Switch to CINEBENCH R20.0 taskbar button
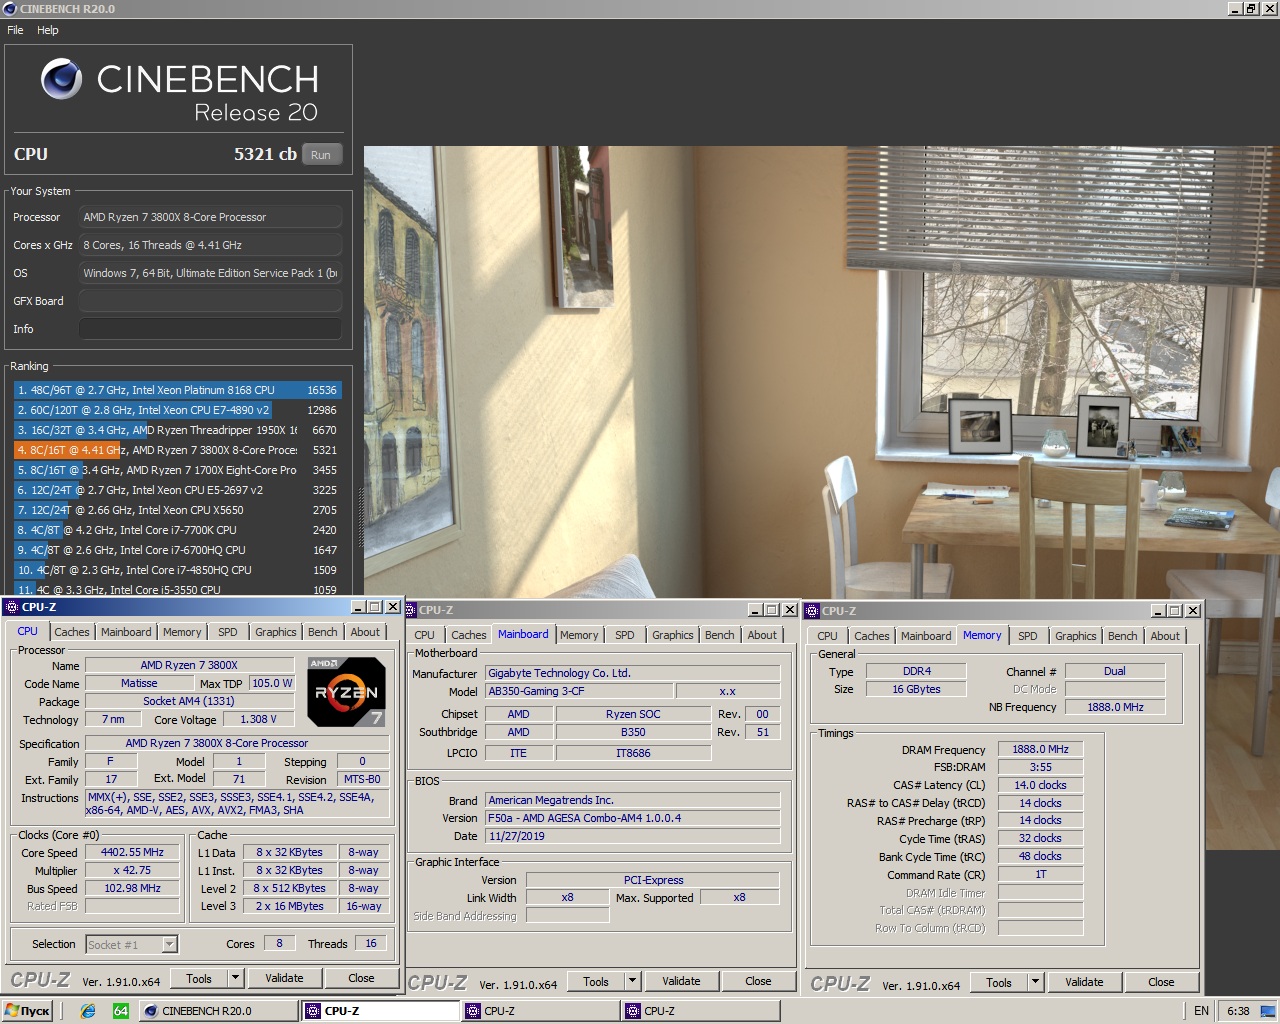 click(x=219, y=1011)
